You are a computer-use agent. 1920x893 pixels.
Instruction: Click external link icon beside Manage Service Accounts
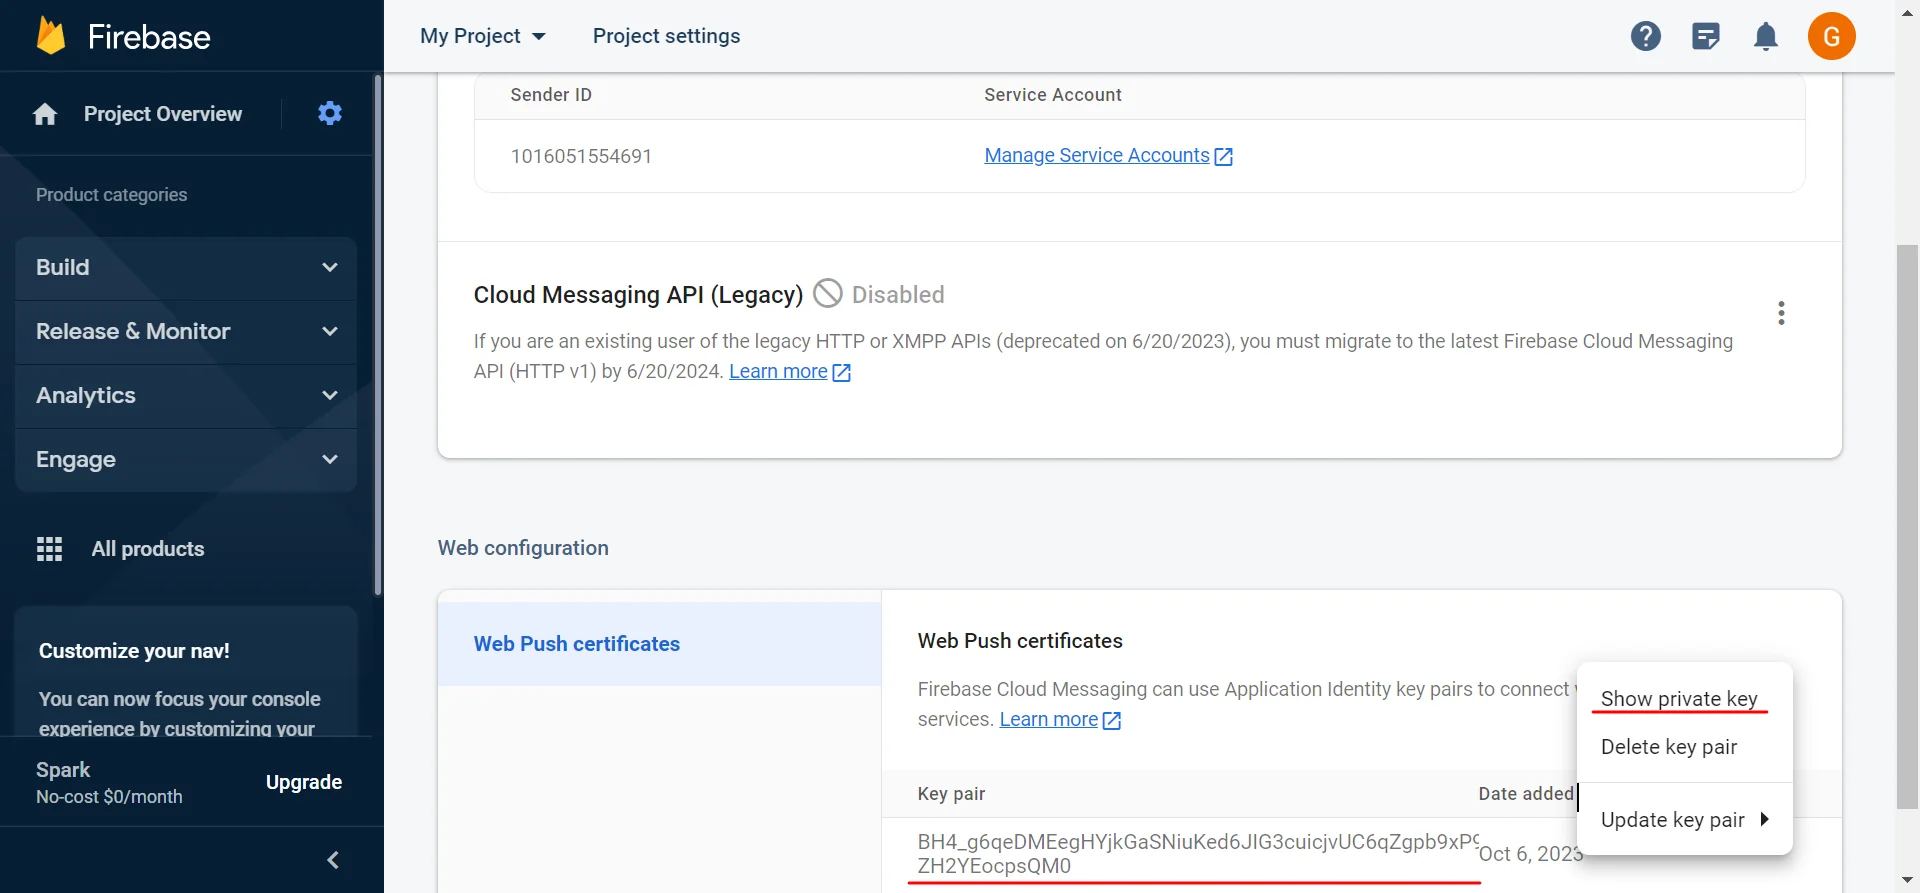(1223, 156)
